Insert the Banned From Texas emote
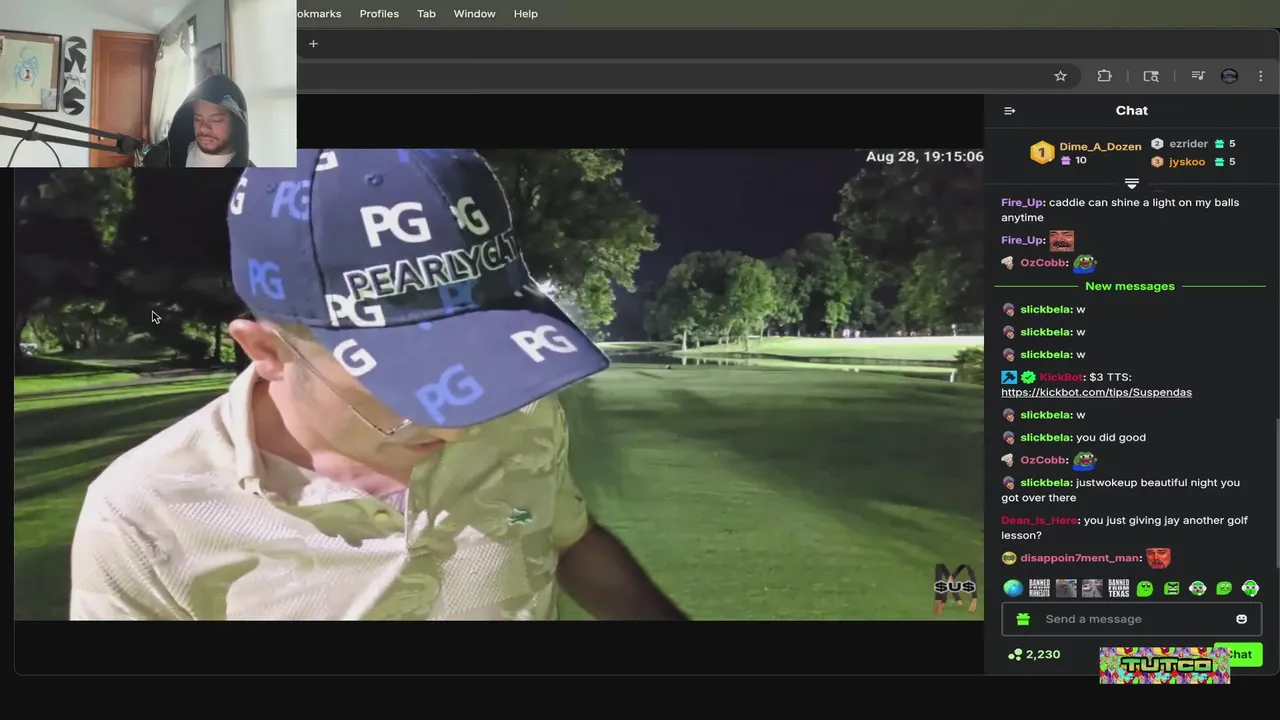The image size is (1280, 720). (x=1118, y=588)
